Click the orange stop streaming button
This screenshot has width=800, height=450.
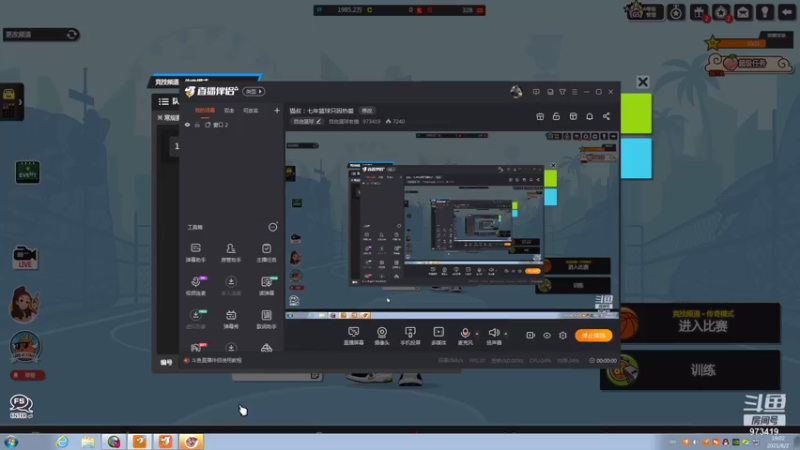pyautogui.click(x=593, y=335)
